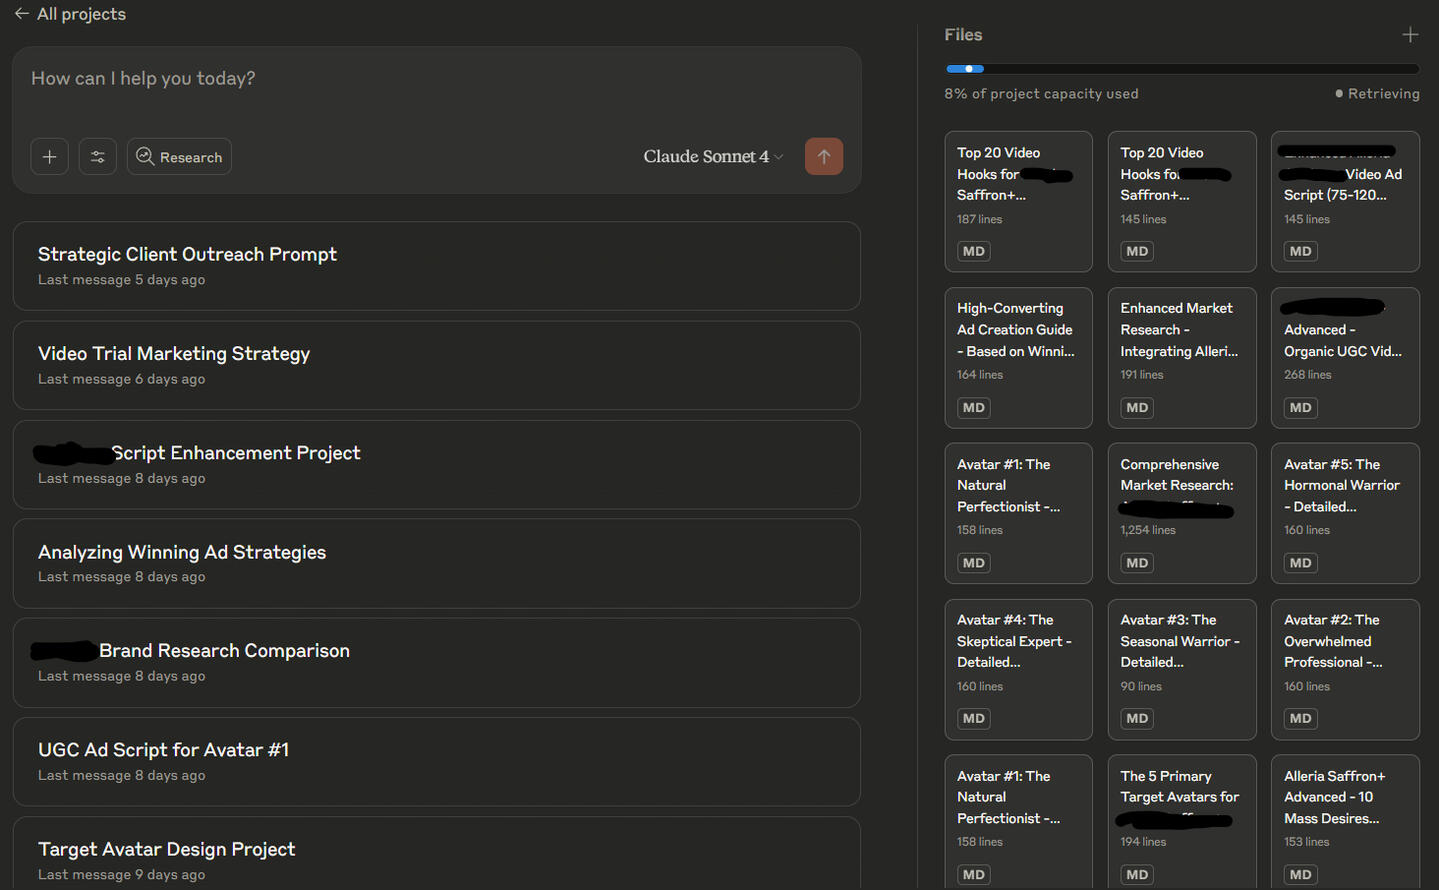Viewport: 1439px width, 890px height.
Task: Click the back arrow to All projects
Action: pos(21,14)
